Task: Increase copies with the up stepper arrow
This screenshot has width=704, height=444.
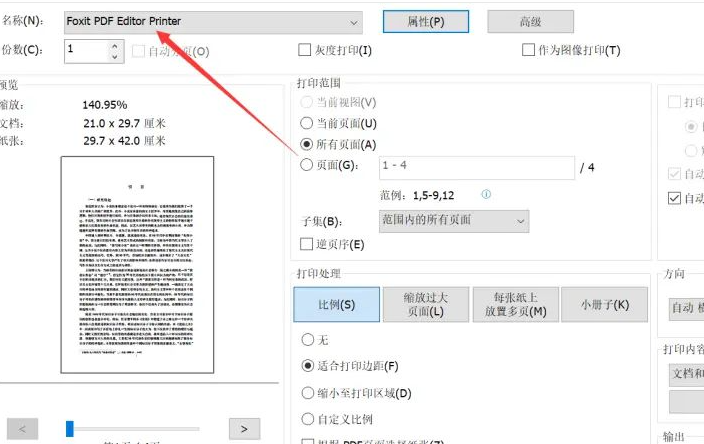Action: (x=115, y=46)
